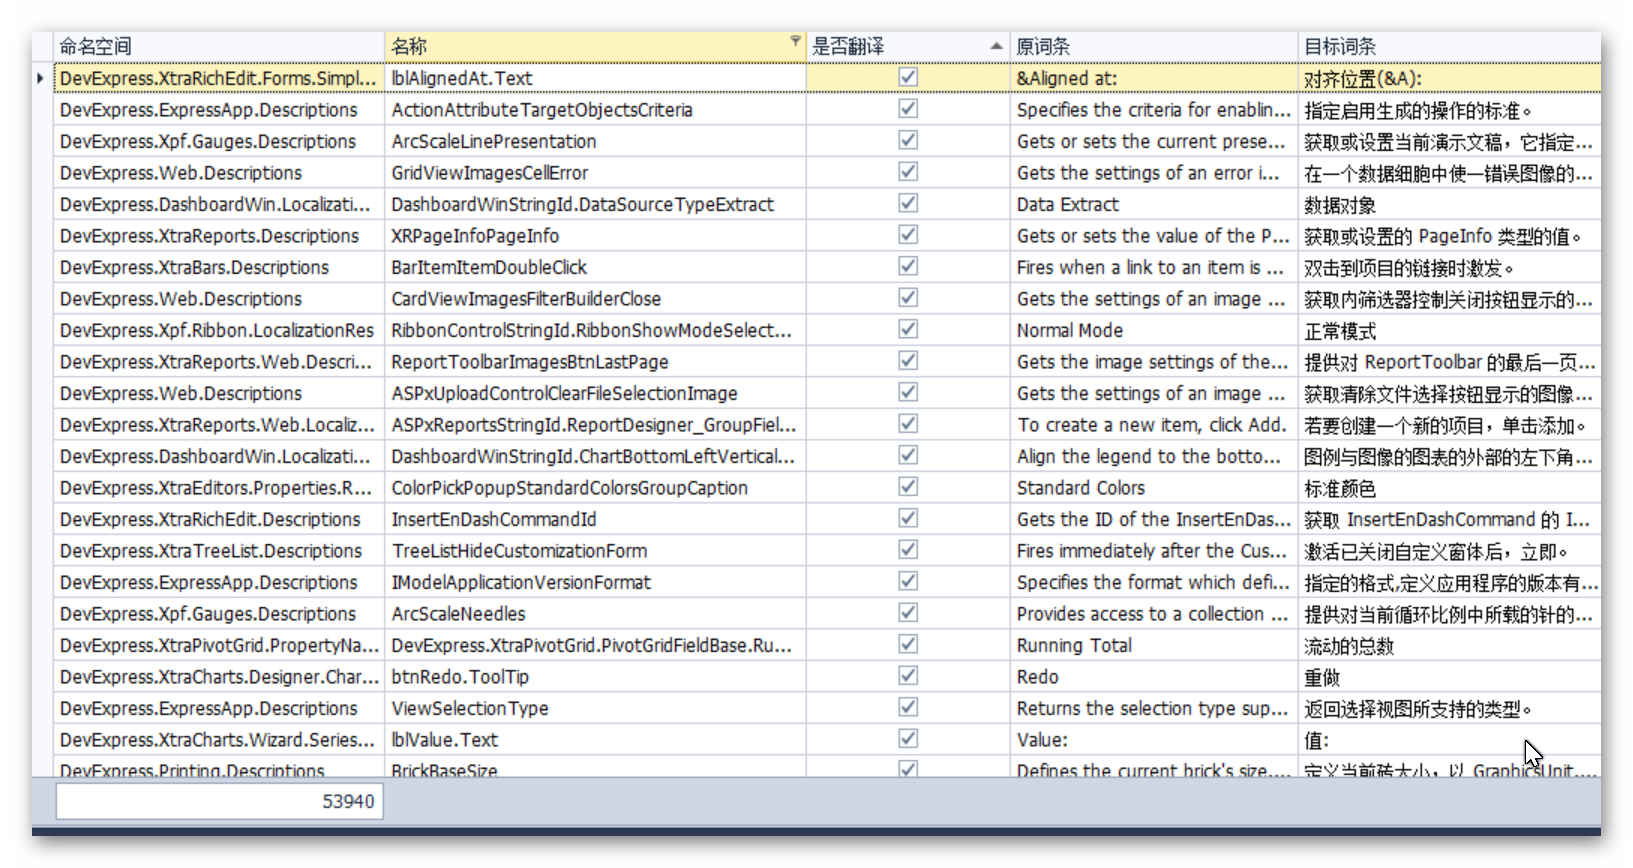Select cell 'DevExpress.Xpf.Ribbon.LocalizationRes'

point(219,330)
